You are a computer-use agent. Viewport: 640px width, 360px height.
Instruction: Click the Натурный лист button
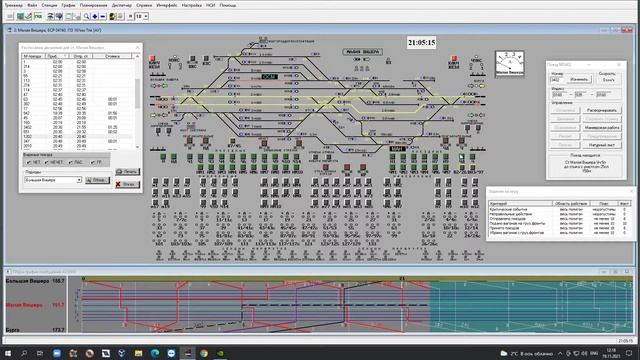tap(602, 145)
